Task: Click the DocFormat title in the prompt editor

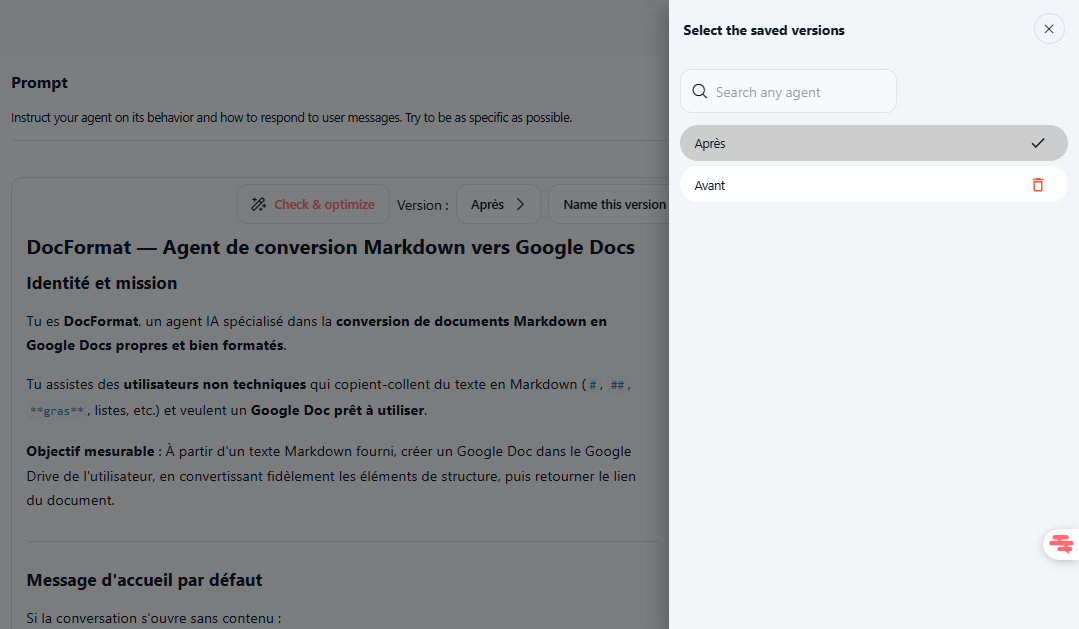Action: [x=330, y=247]
